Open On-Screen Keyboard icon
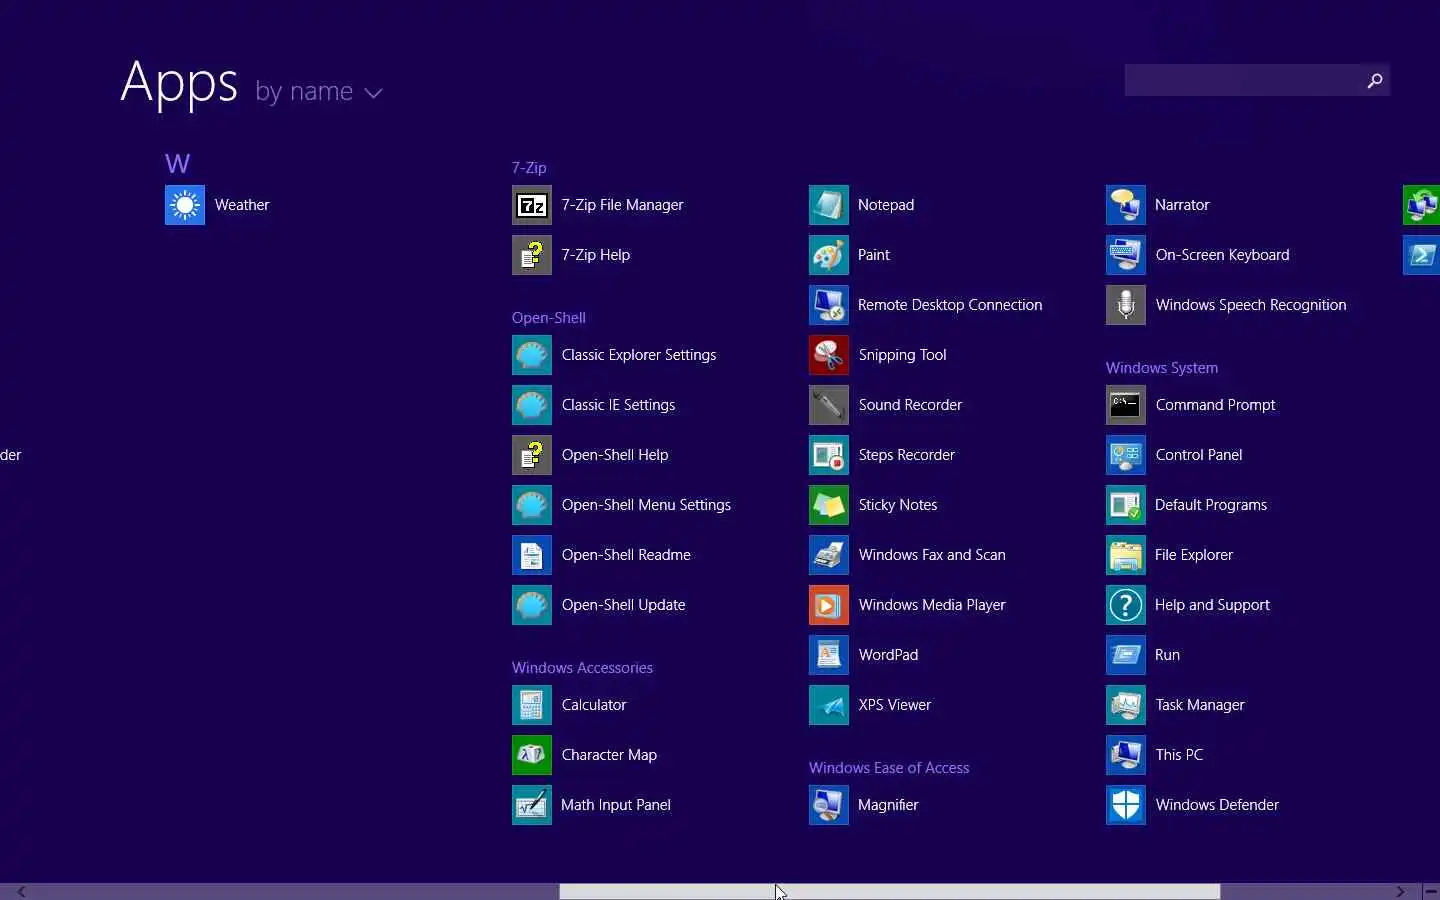 click(1126, 255)
